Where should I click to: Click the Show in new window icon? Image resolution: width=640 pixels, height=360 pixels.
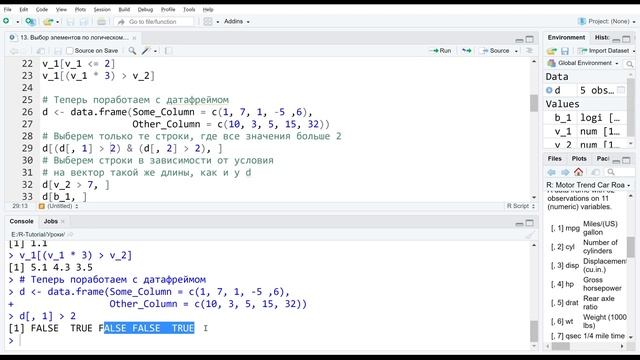[x=40, y=51]
